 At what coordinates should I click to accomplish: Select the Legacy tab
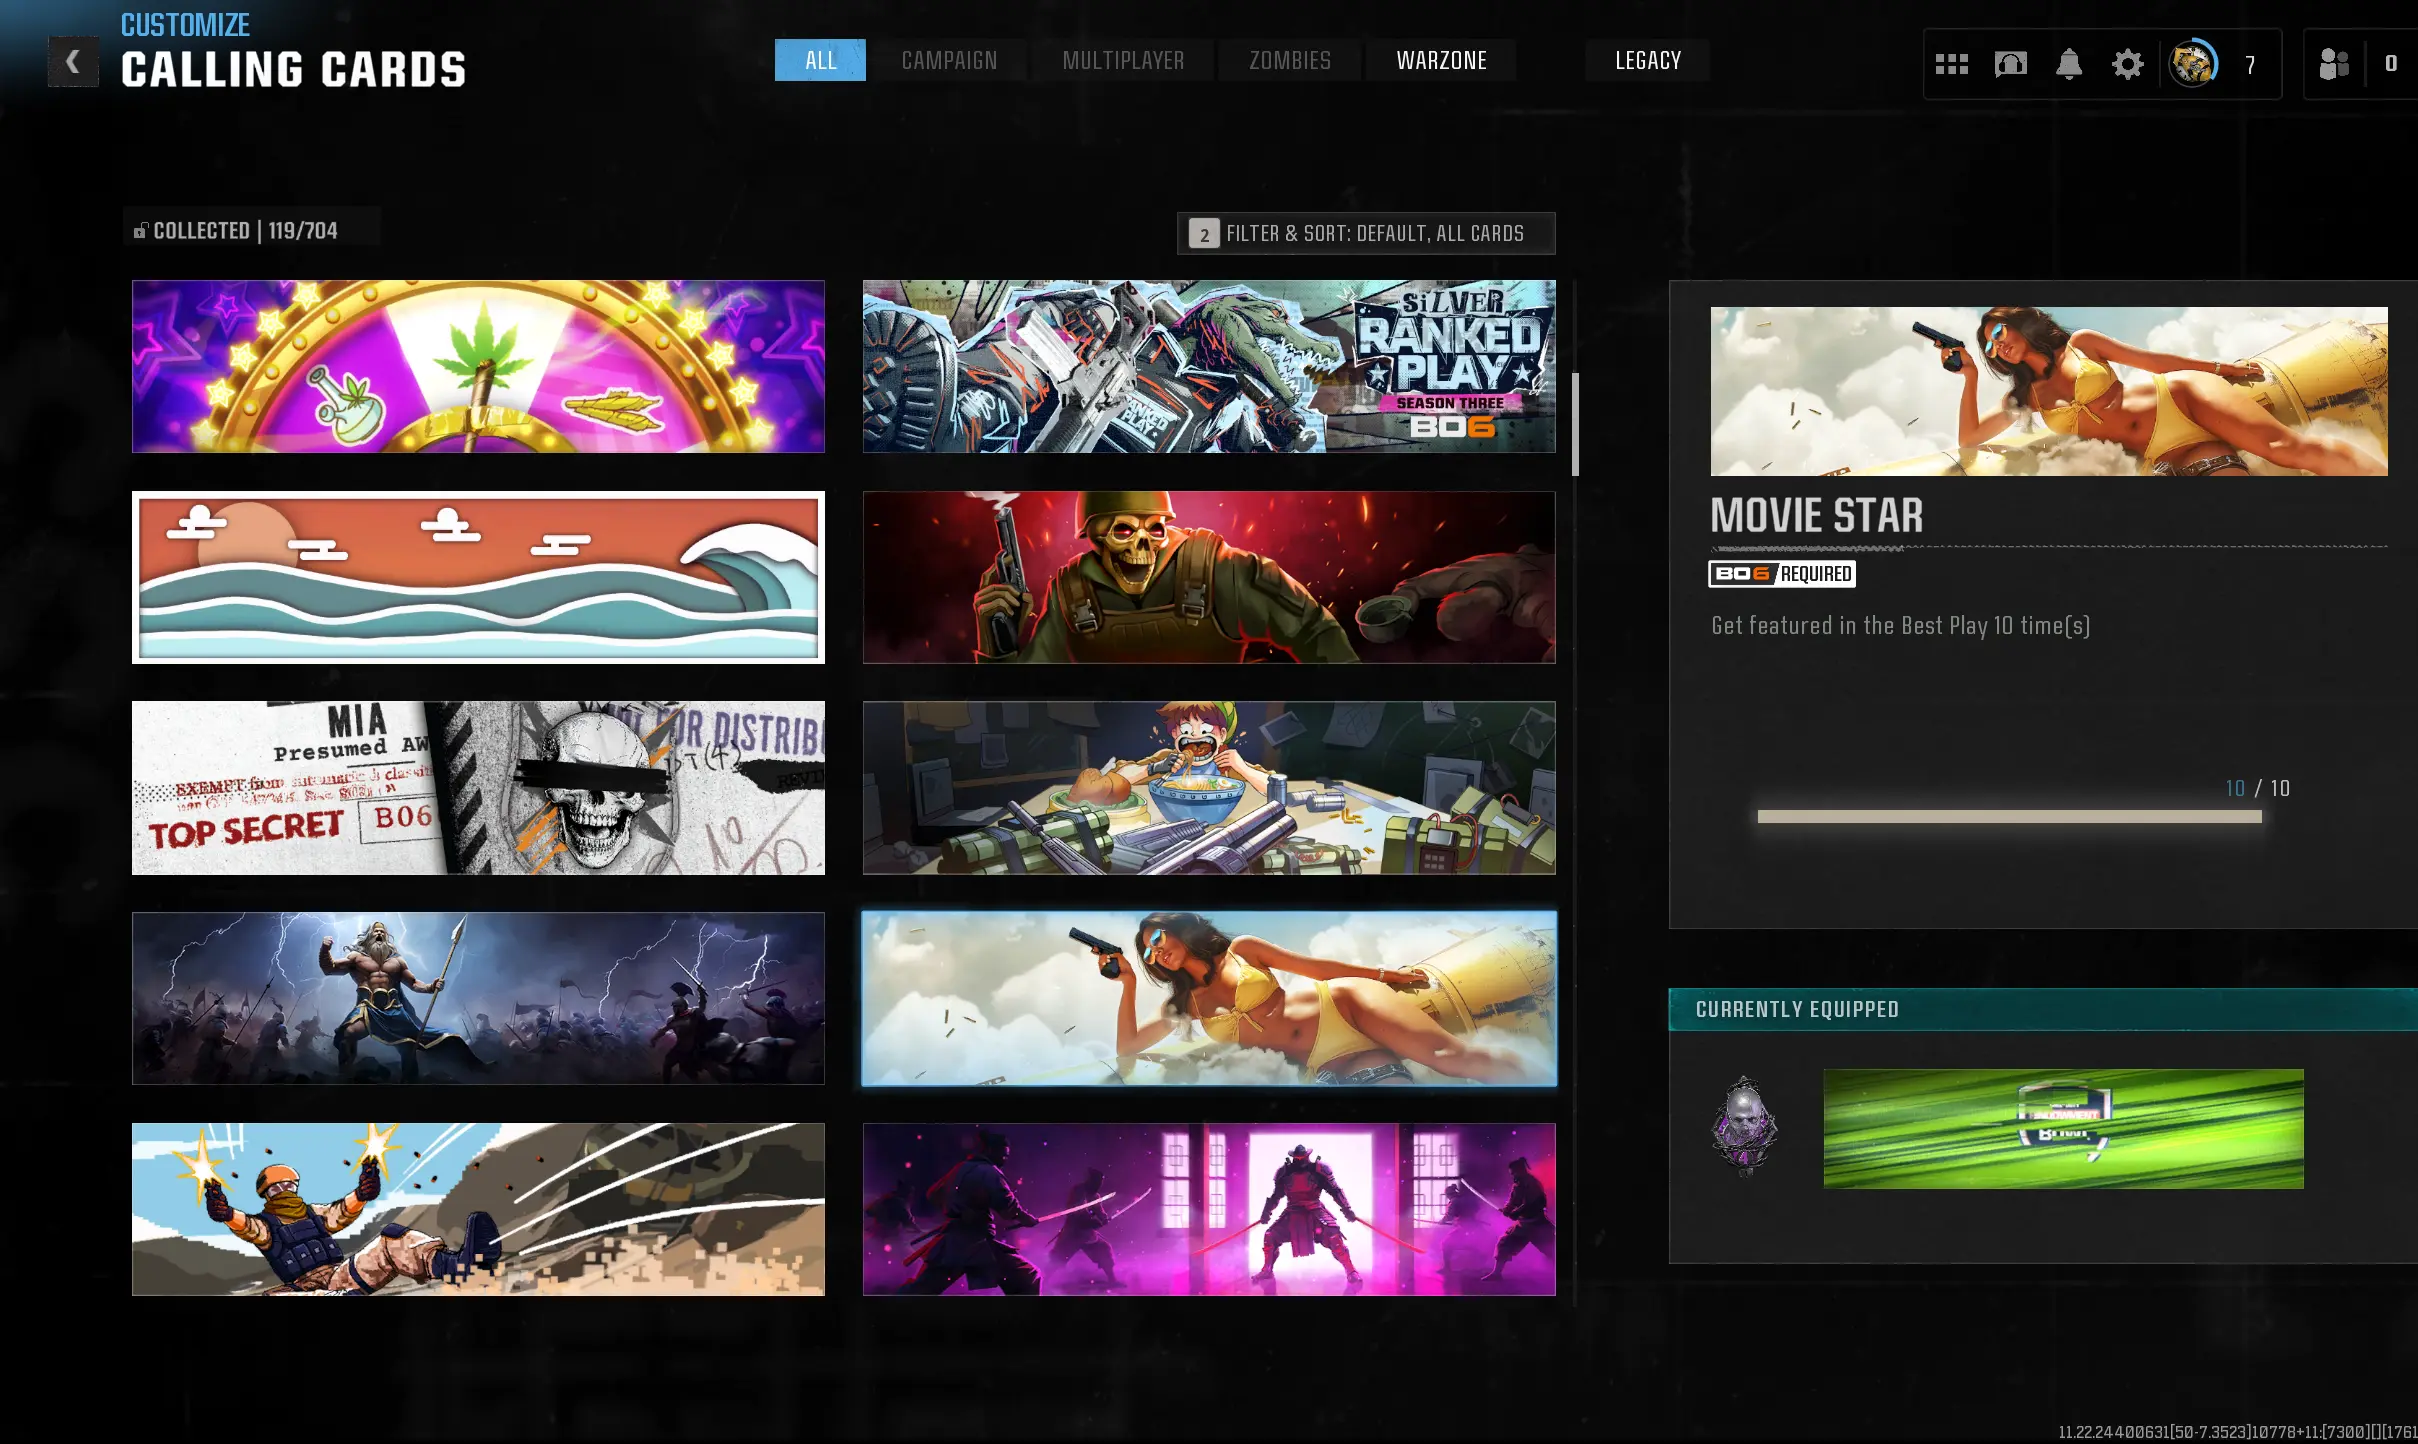(x=1647, y=61)
